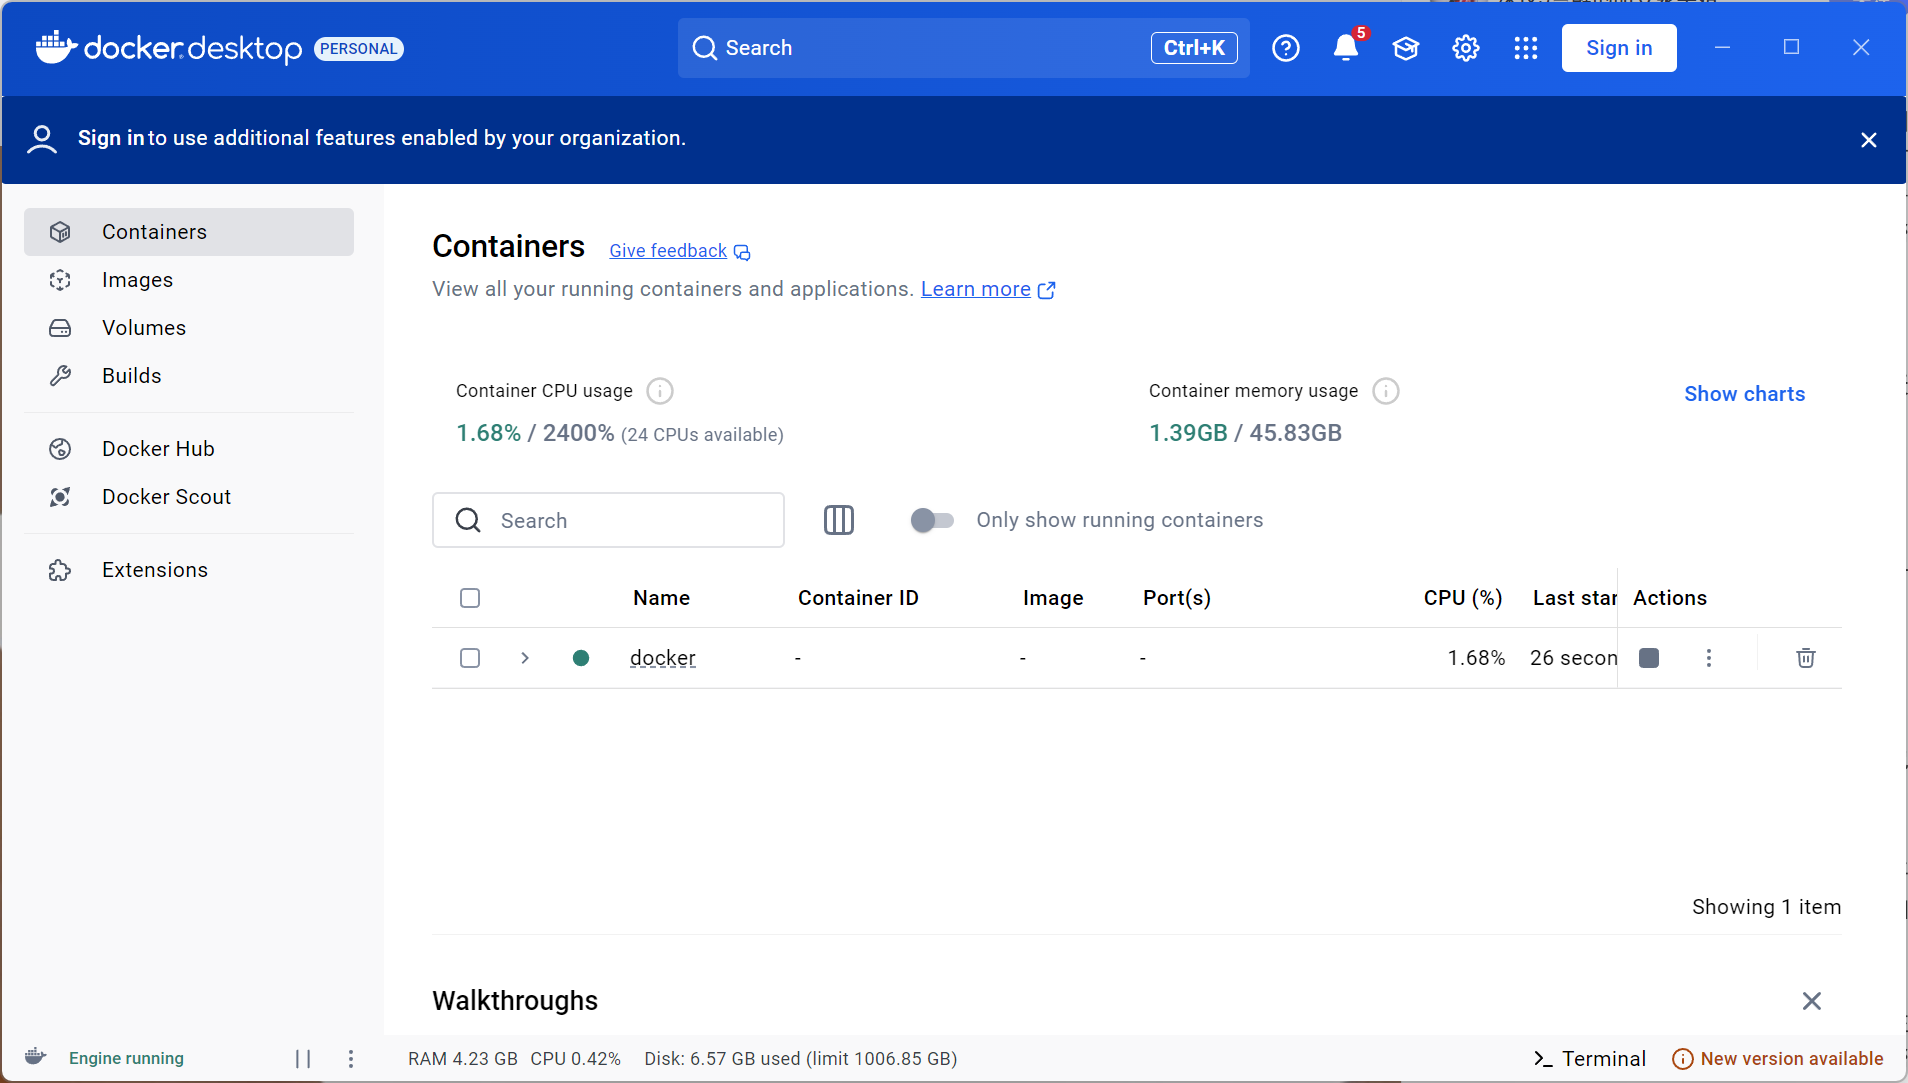The height and width of the screenshot is (1083, 1908).
Task: Open the apps grid icon
Action: click(1526, 48)
